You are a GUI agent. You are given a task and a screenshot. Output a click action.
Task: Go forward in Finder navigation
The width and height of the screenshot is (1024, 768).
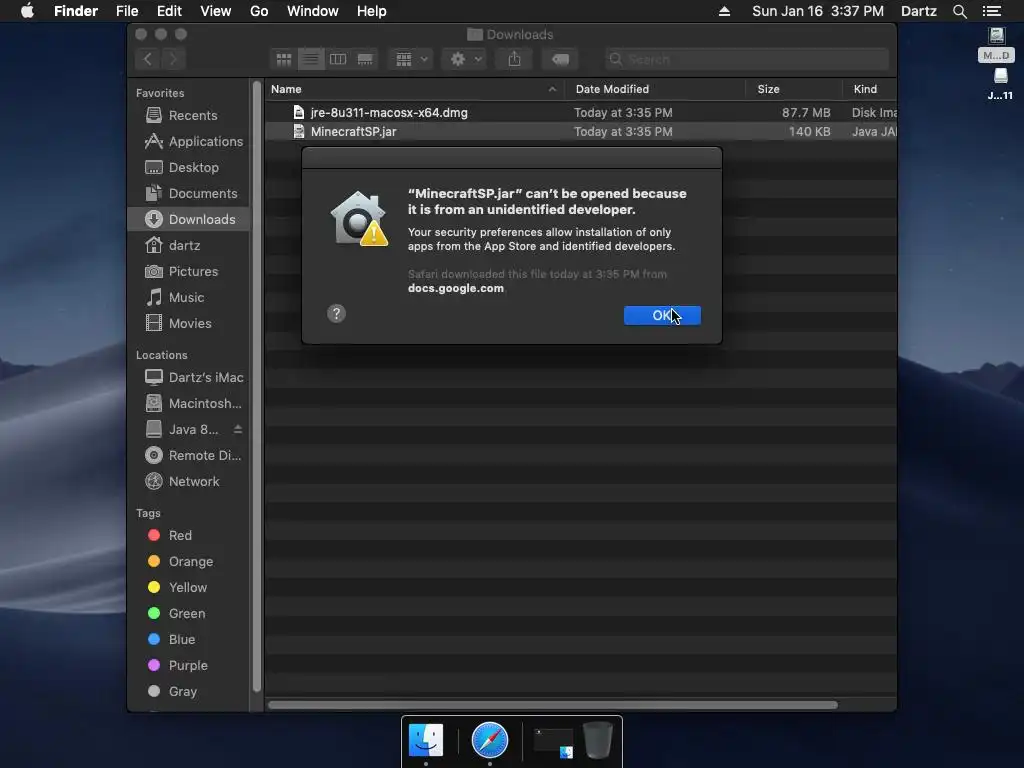tap(173, 59)
